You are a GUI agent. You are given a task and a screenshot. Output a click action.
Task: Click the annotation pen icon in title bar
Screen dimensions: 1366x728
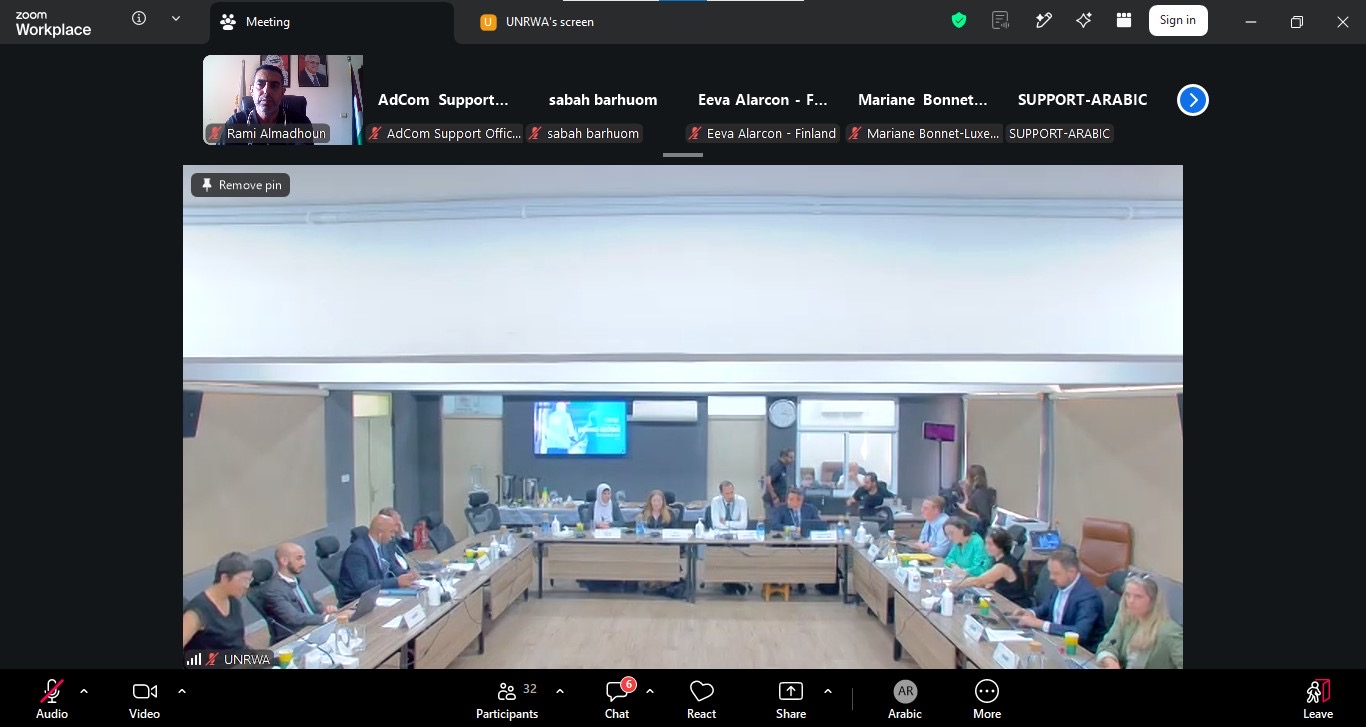1044,21
